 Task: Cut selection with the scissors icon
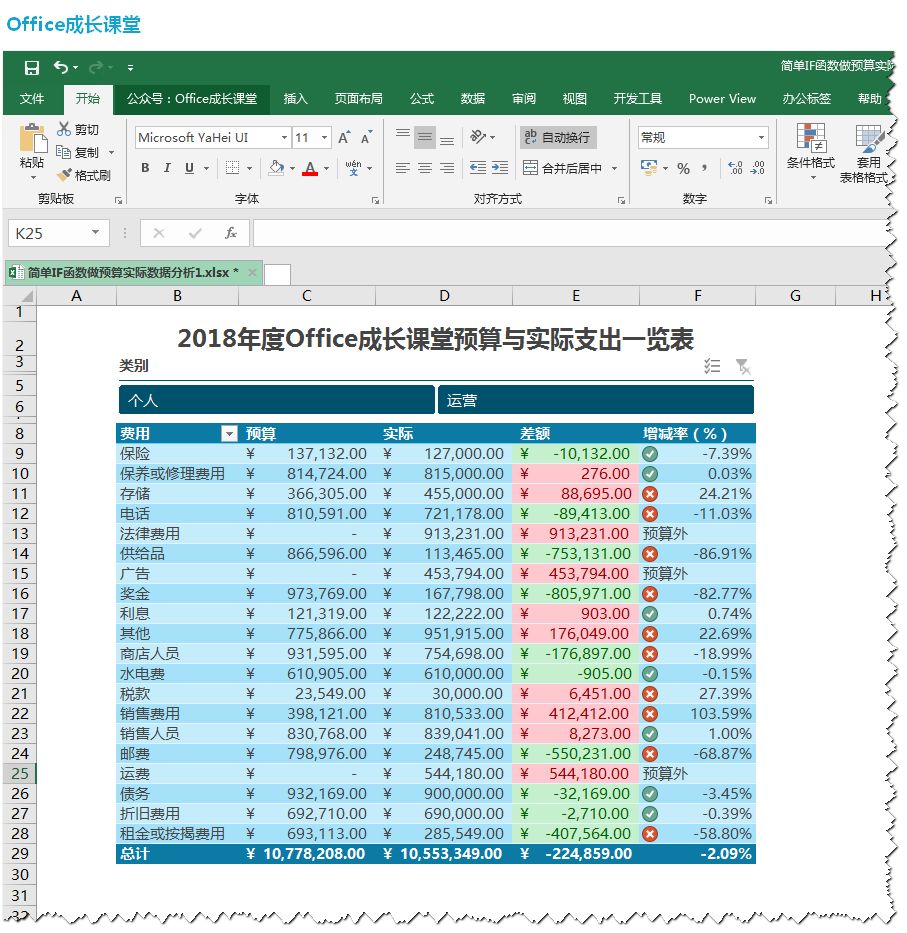tap(64, 129)
